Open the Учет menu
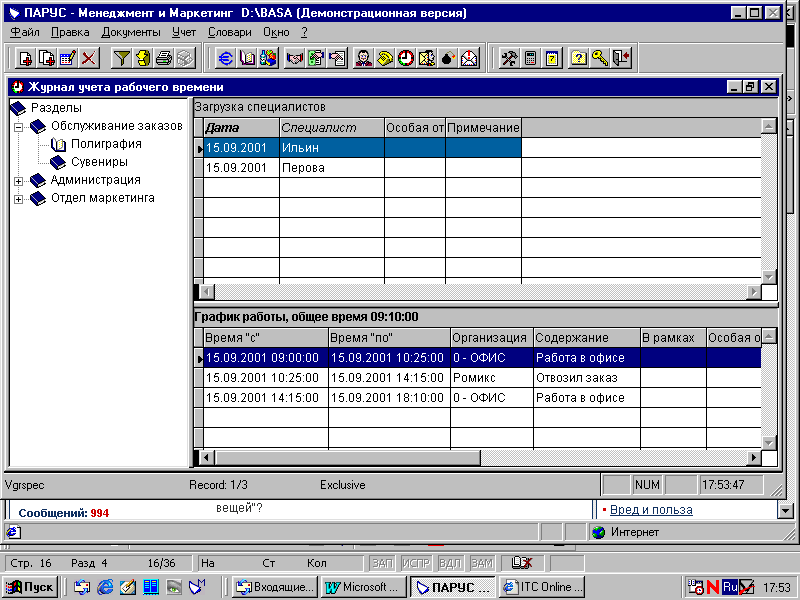The width and height of the screenshot is (800, 600). (x=184, y=32)
